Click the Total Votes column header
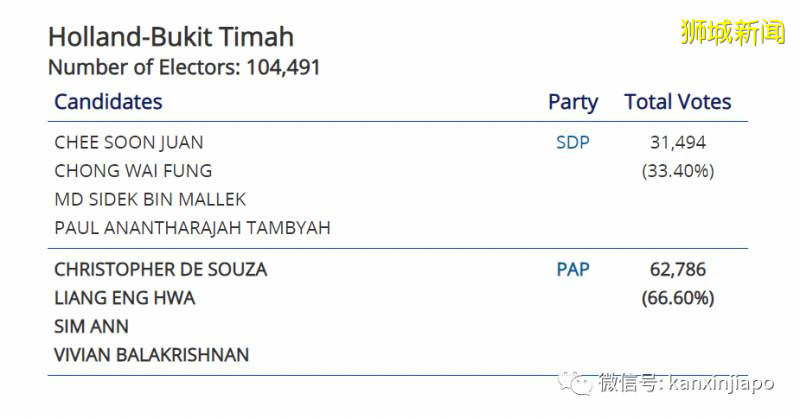The image size is (800, 419). coord(677,102)
